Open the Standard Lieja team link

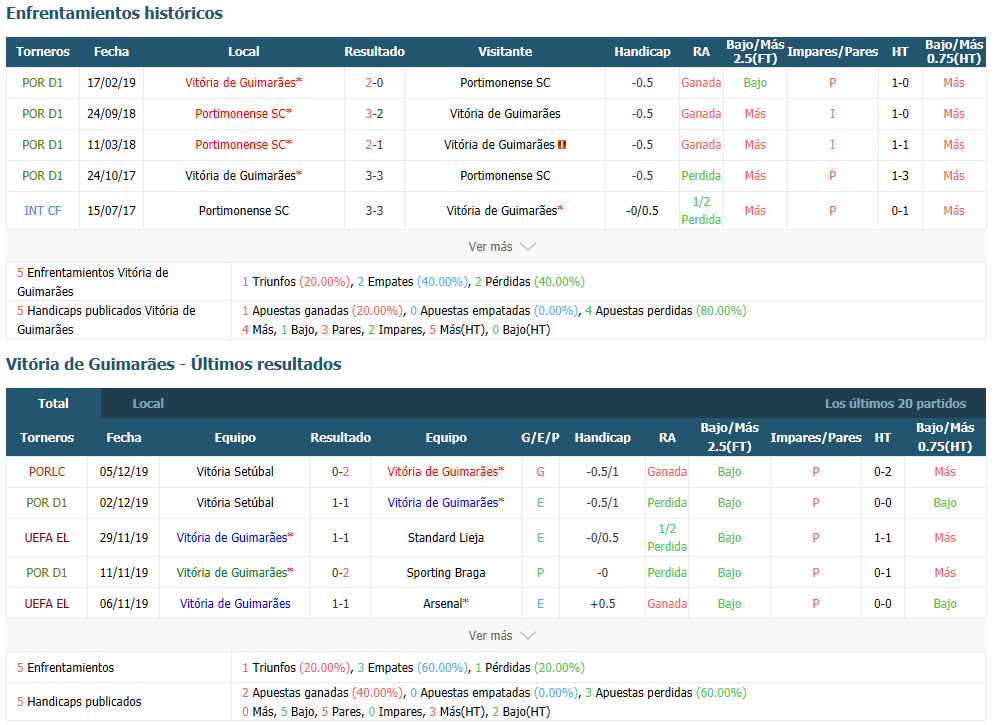[x=446, y=538]
